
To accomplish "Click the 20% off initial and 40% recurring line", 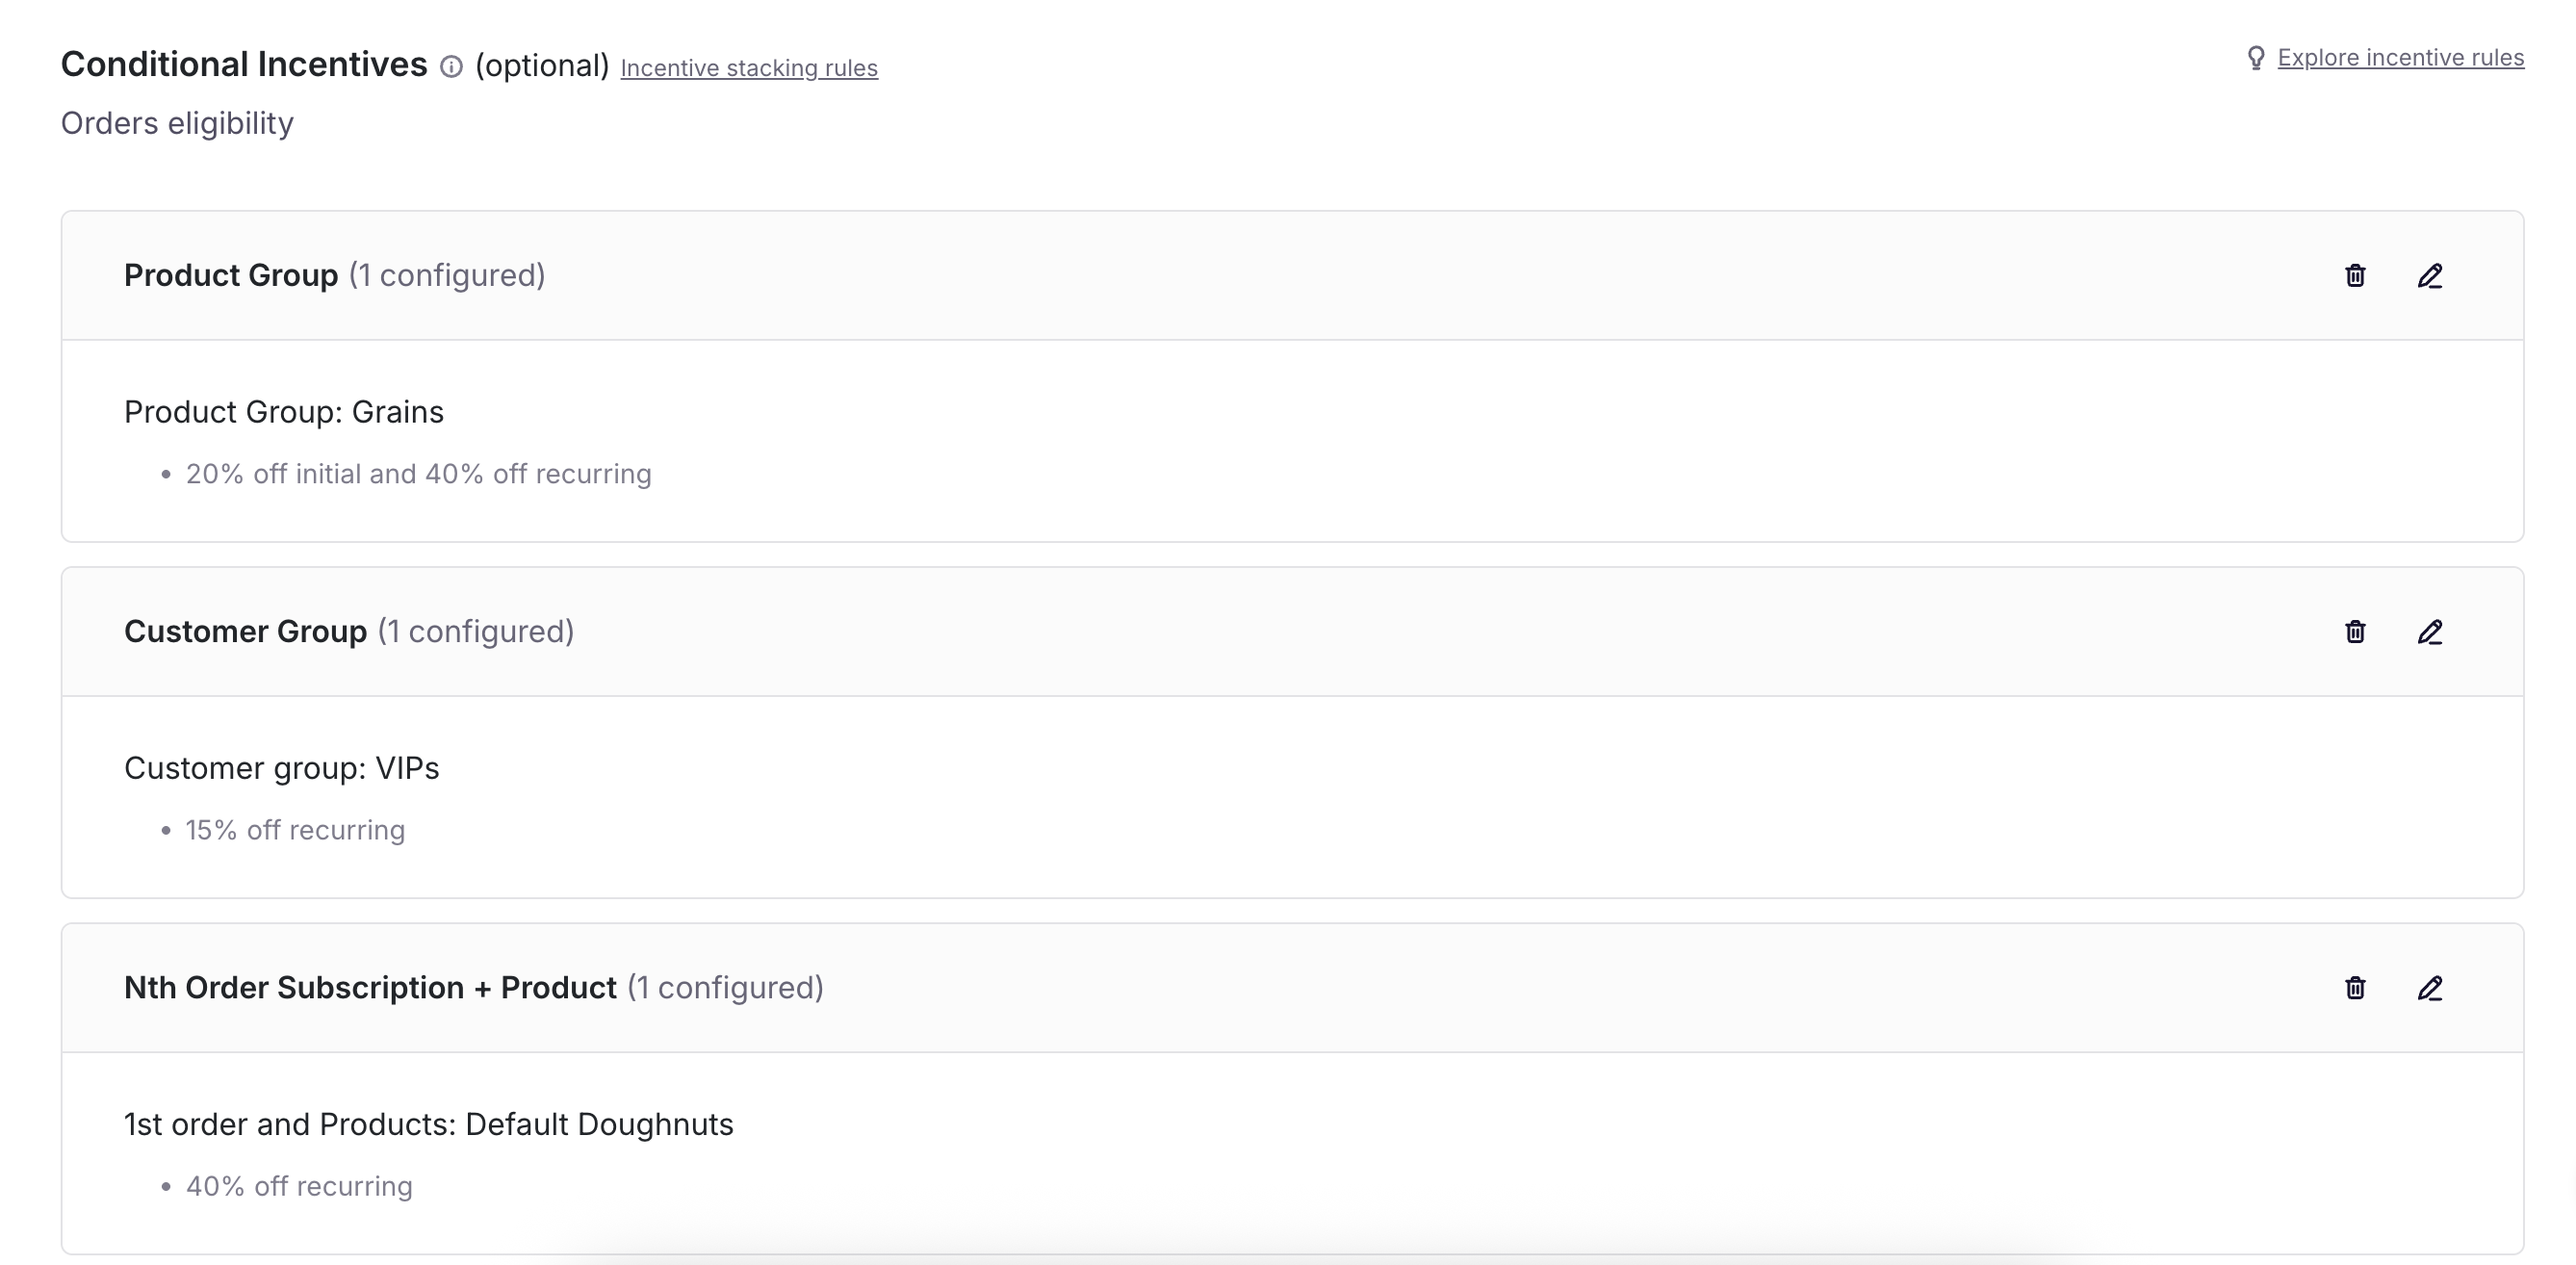I will pos(418,474).
